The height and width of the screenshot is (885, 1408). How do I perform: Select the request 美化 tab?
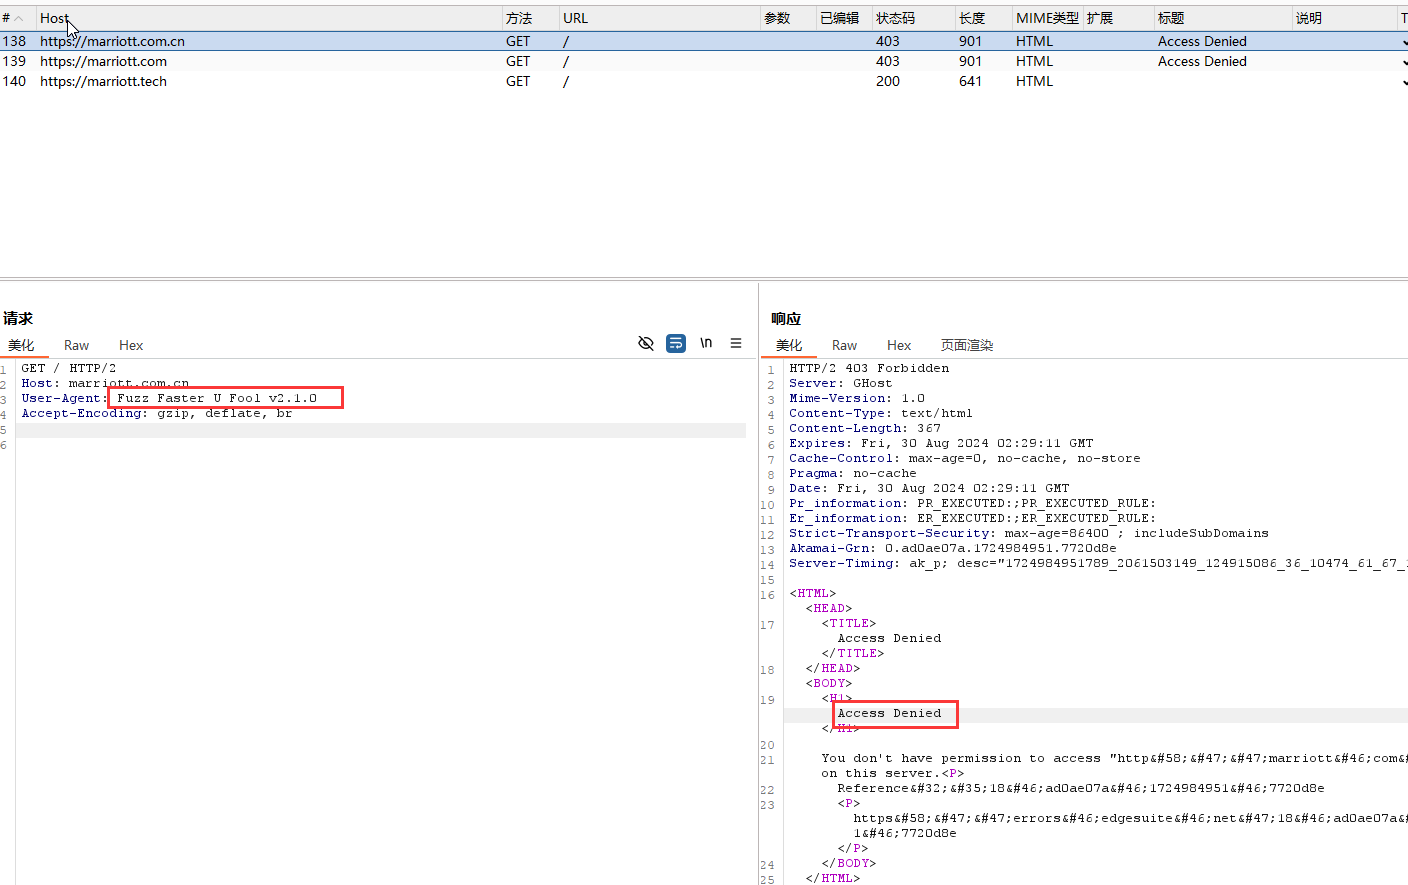[x=21, y=345]
